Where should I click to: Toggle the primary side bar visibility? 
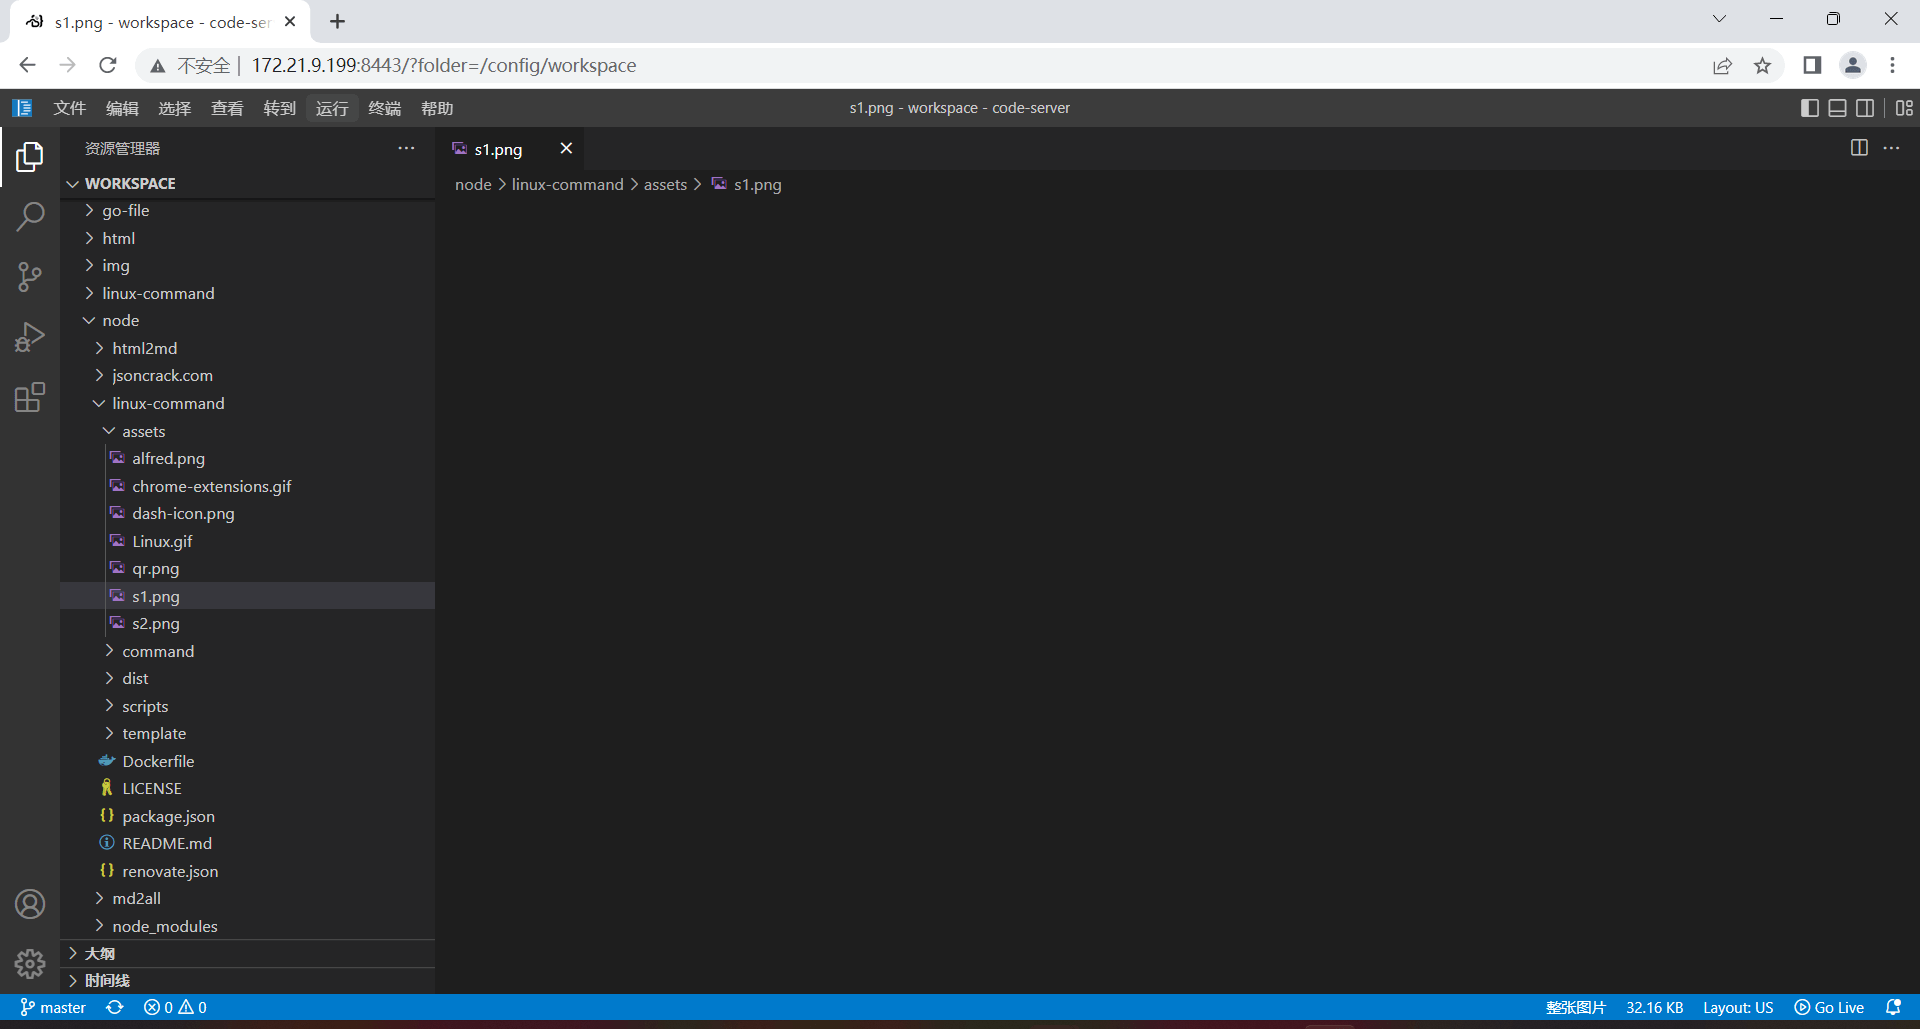pyautogui.click(x=1809, y=108)
